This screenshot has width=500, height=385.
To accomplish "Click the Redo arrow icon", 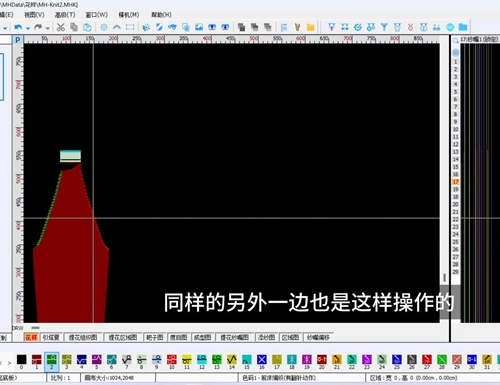I will coord(38,27).
